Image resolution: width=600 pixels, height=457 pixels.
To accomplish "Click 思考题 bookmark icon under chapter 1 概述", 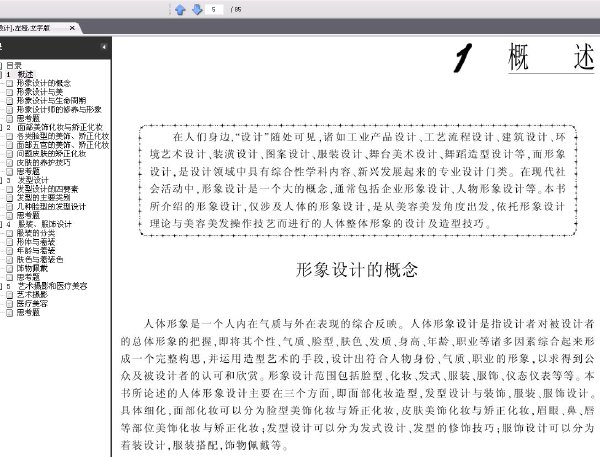I will point(10,118).
